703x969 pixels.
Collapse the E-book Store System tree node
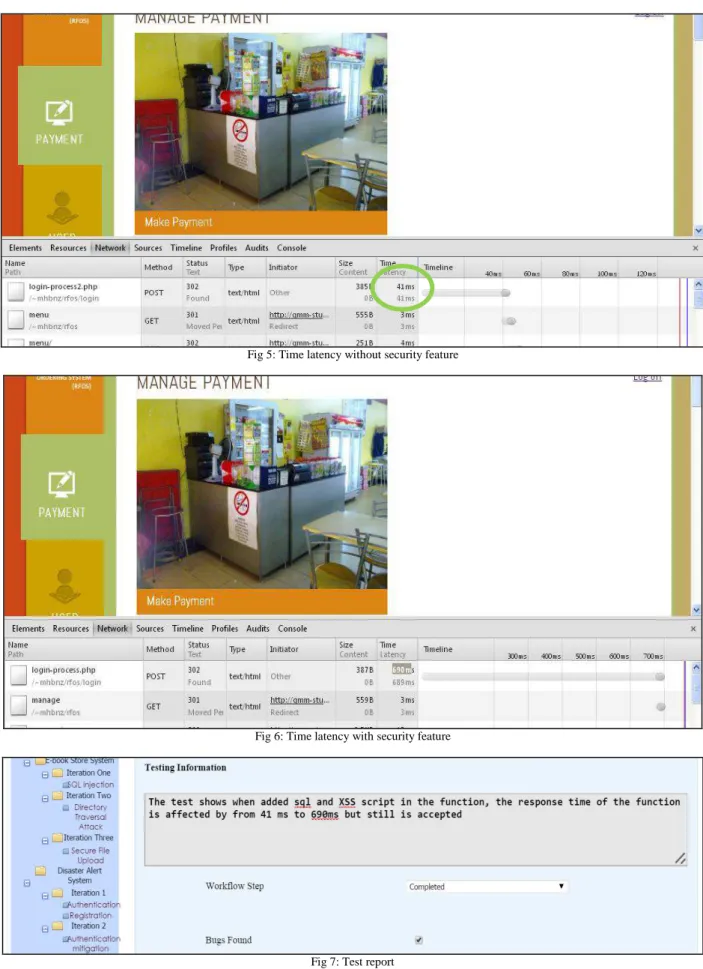click(x=27, y=763)
